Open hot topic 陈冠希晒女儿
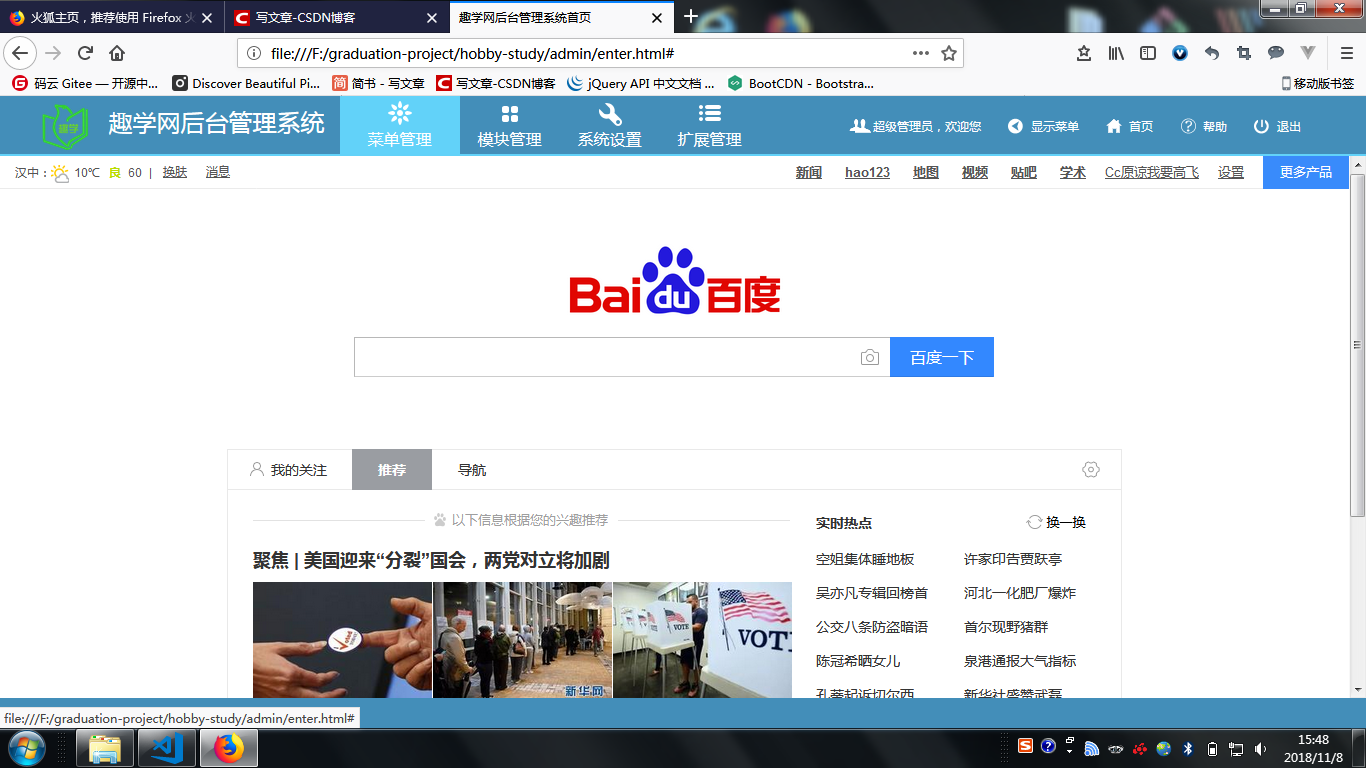Image resolution: width=1366 pixels, height=768 pixels. 858,661
